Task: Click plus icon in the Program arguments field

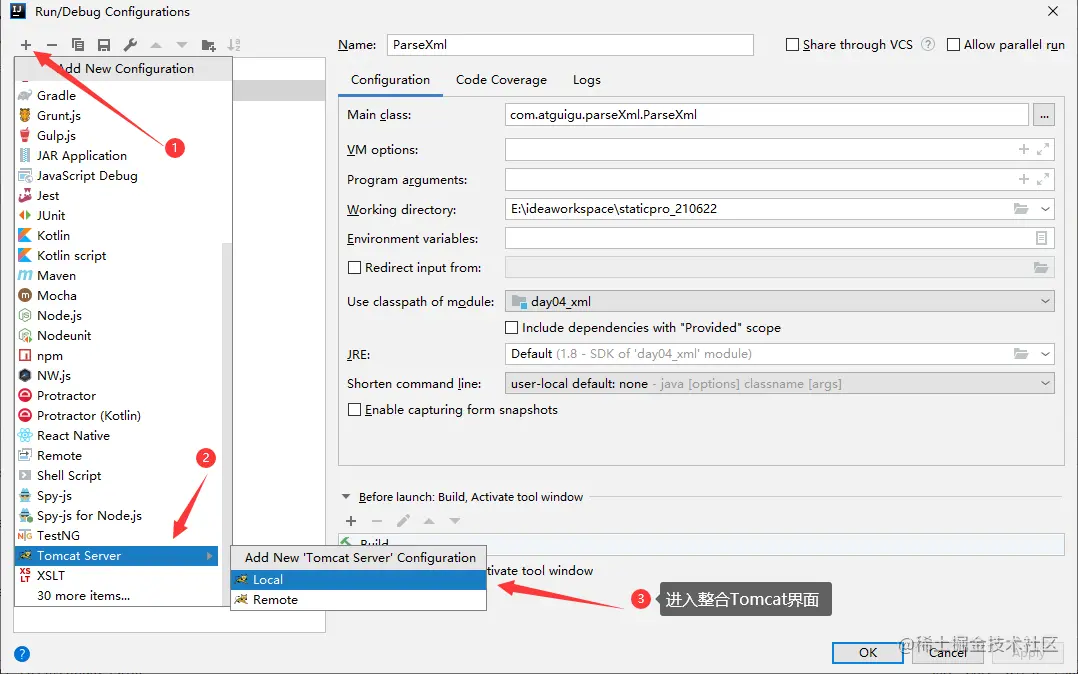Action: pos(1024,180)
